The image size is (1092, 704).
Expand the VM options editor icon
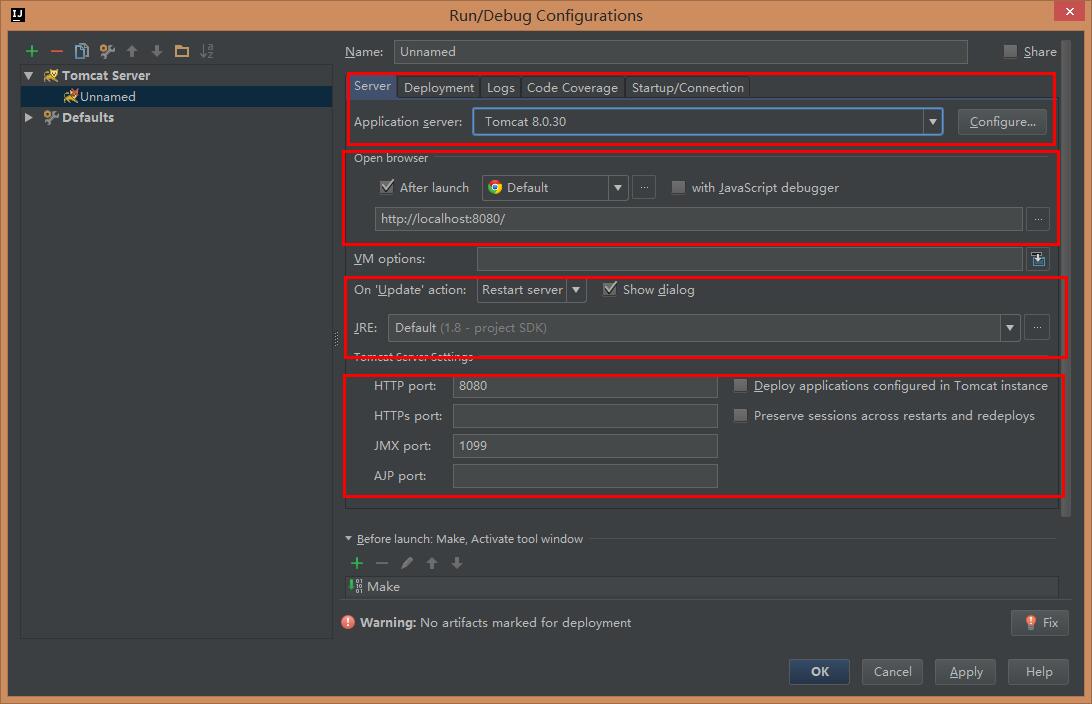coord(1038,259)
